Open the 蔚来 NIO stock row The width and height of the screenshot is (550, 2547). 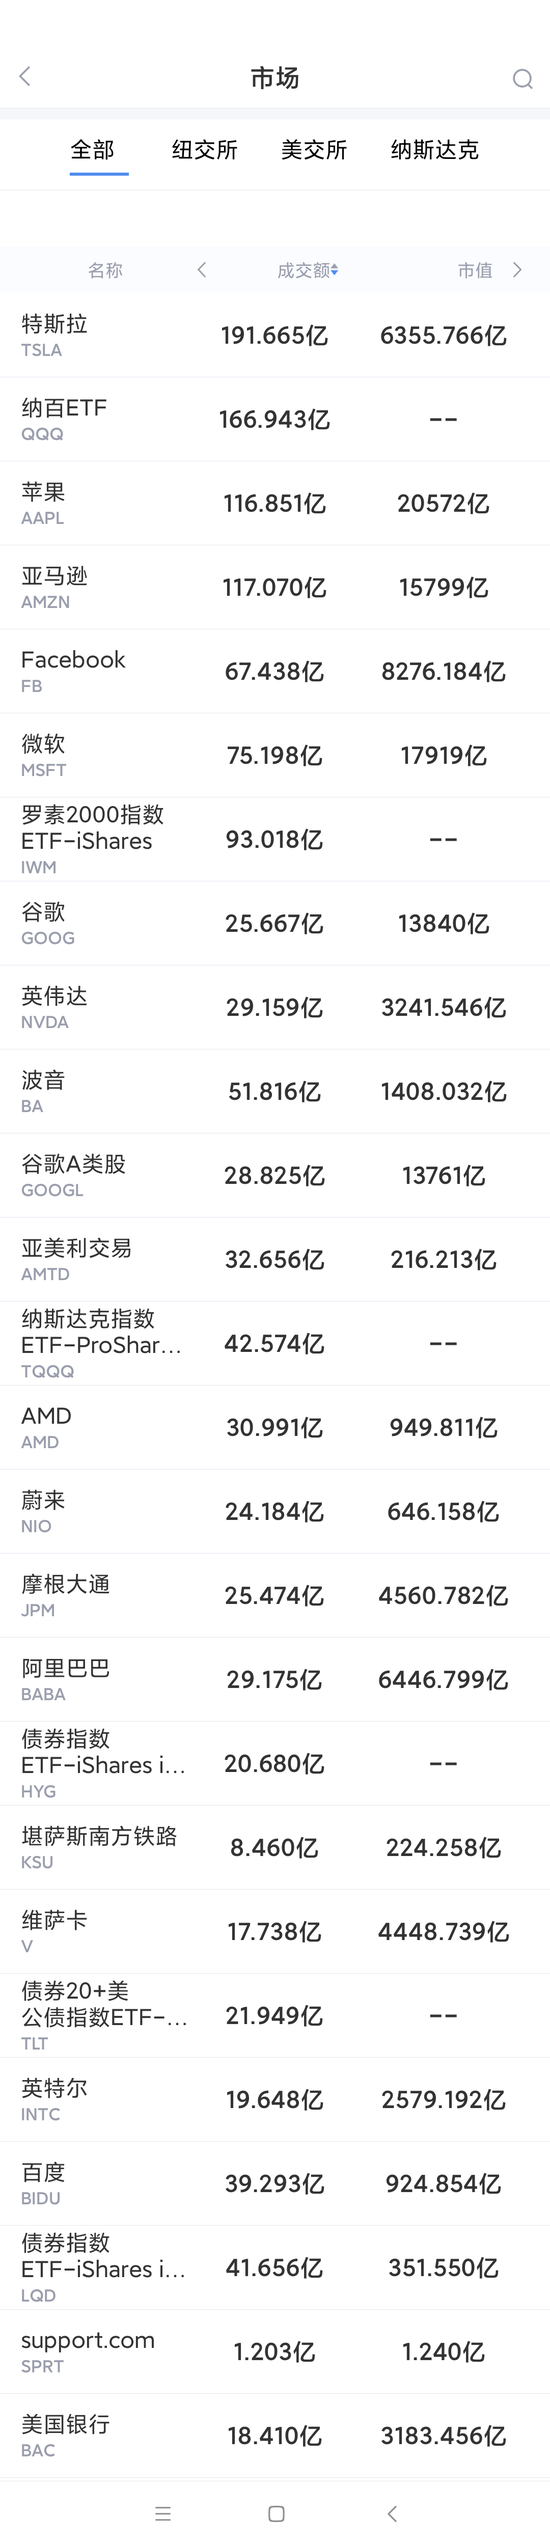click(x=275, y=1511)
